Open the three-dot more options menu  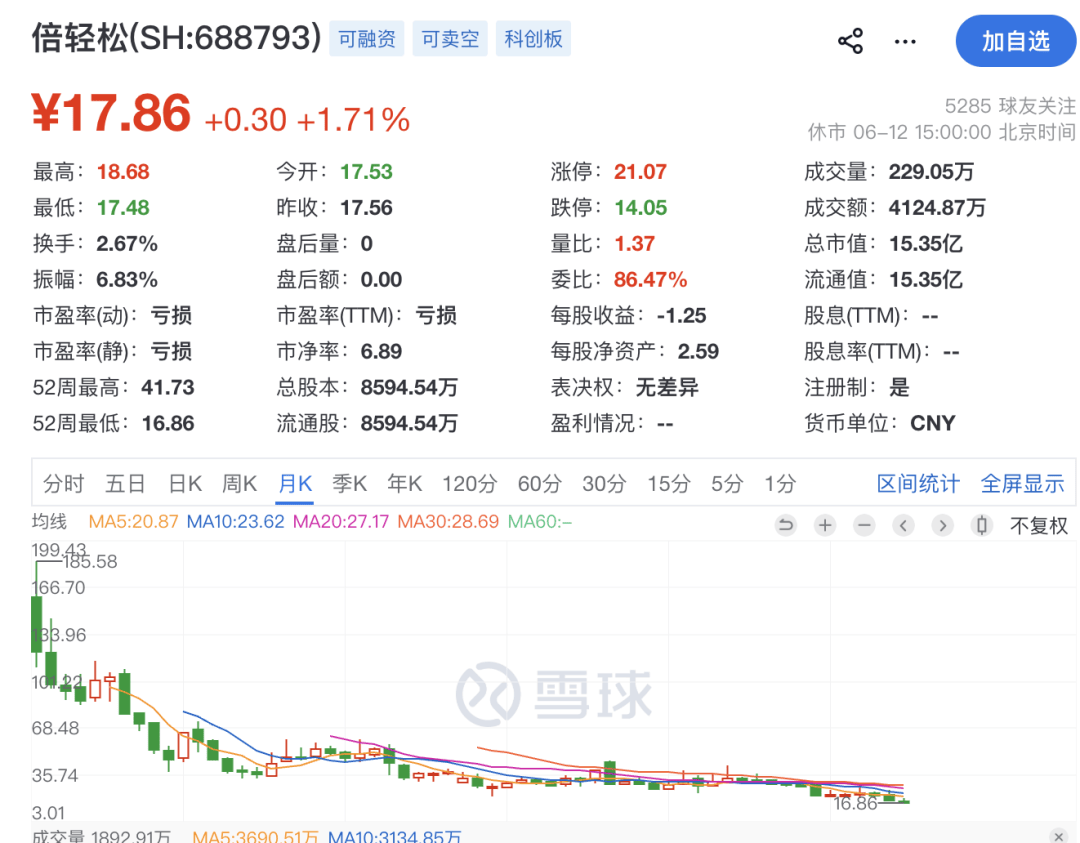905,42
